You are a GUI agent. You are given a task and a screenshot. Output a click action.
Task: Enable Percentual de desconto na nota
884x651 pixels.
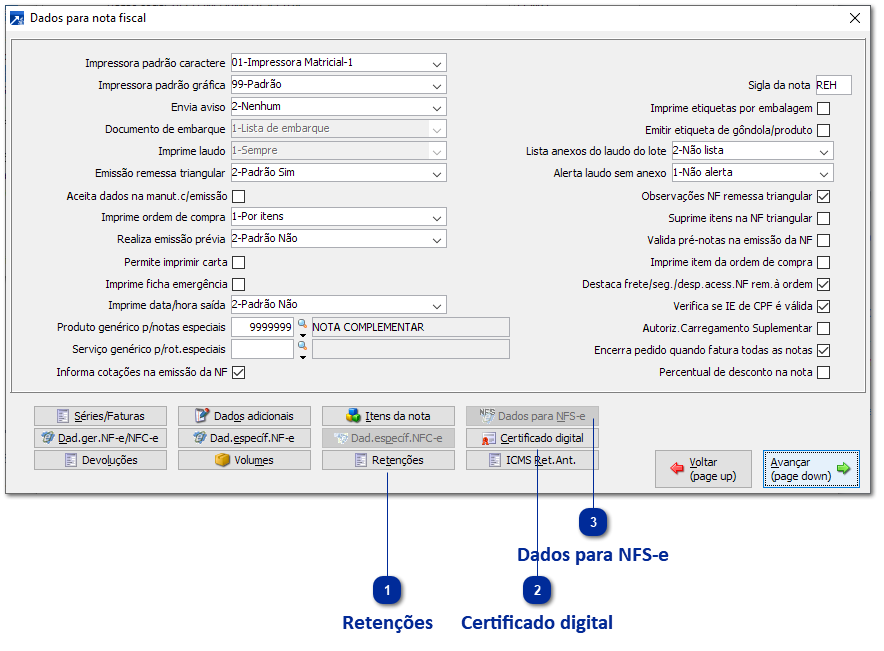(x=823, y=372)
